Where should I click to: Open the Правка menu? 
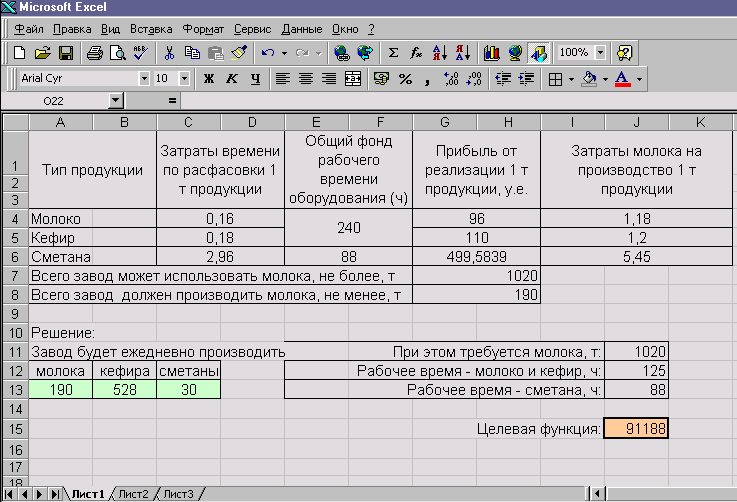72,29
